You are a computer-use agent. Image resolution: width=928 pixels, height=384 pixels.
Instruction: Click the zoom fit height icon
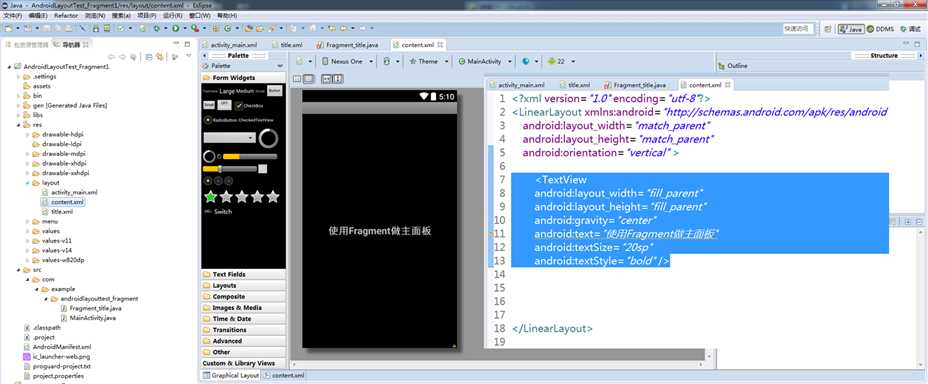pos(338,79)
